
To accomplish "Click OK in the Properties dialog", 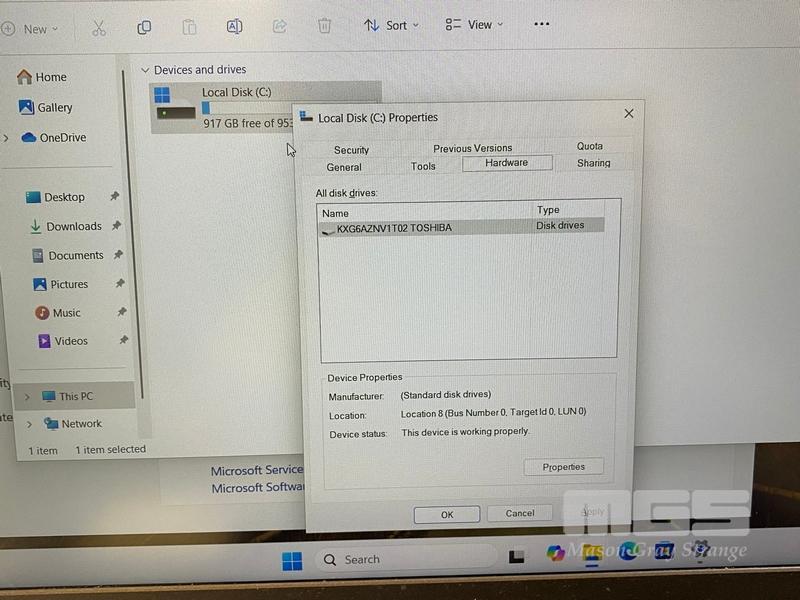I will (447, 515).
